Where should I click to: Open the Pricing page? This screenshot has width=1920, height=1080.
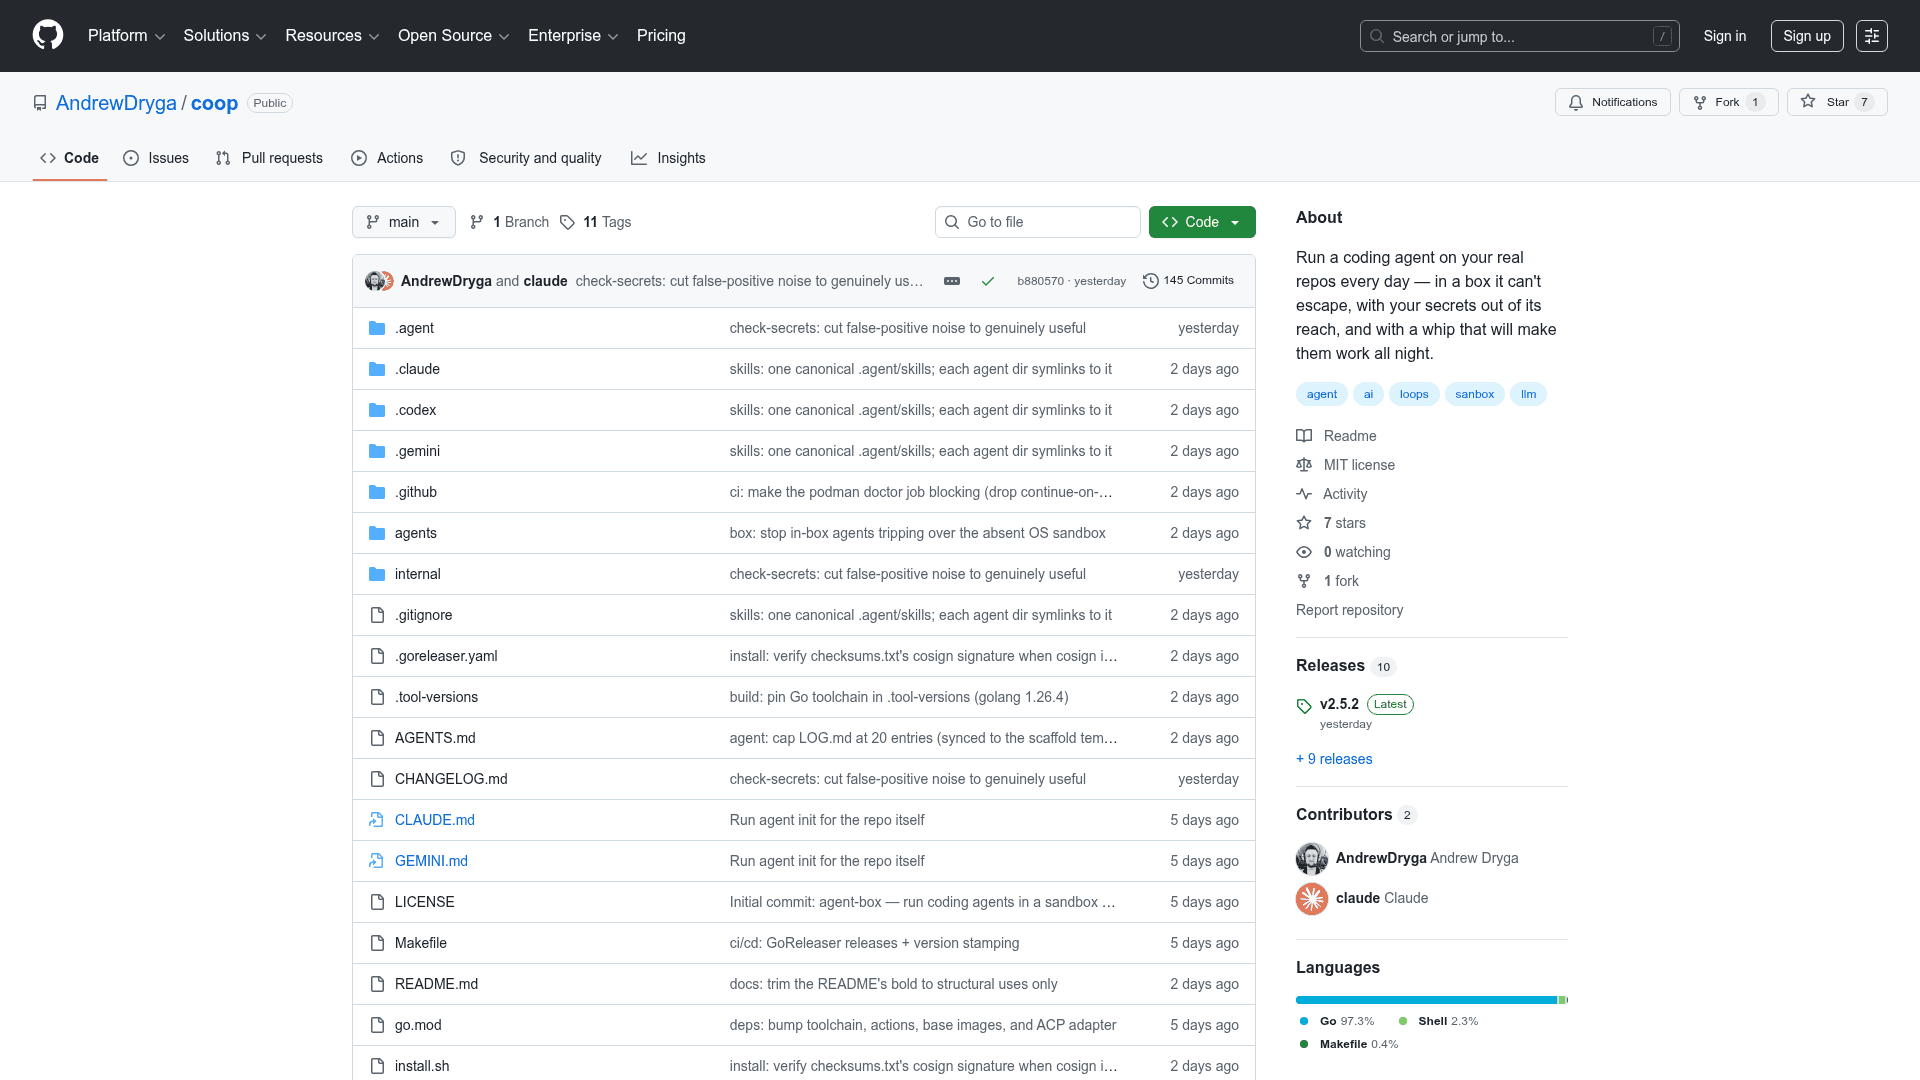661,36
